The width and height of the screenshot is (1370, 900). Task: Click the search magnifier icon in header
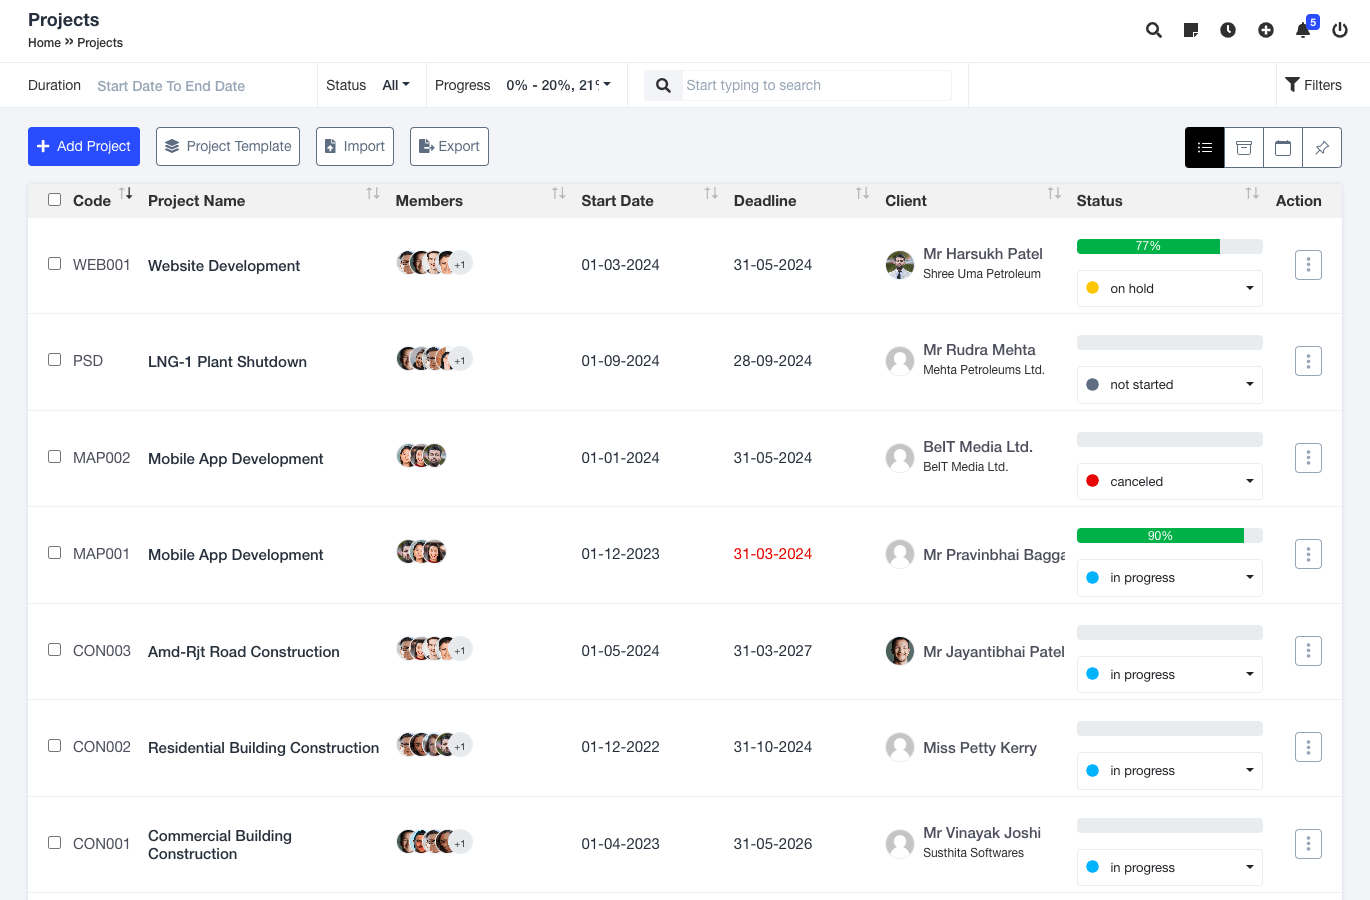tap(1153, 30)
